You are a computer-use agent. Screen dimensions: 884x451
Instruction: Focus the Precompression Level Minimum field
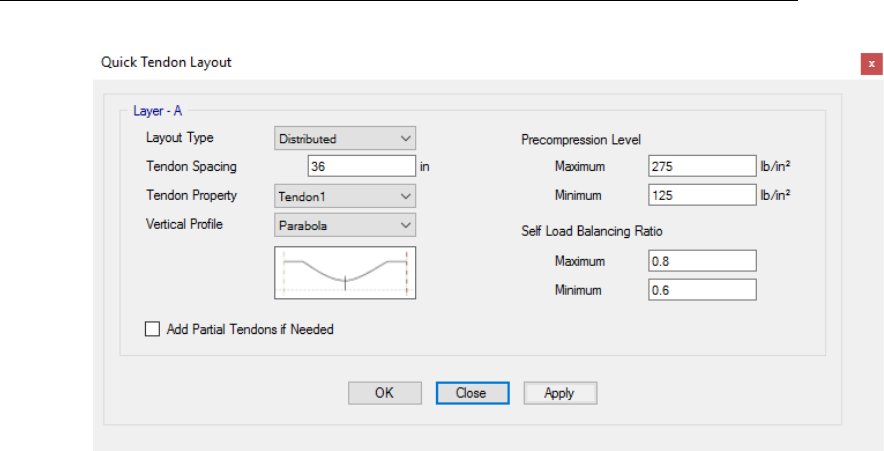tap(701, 194)
